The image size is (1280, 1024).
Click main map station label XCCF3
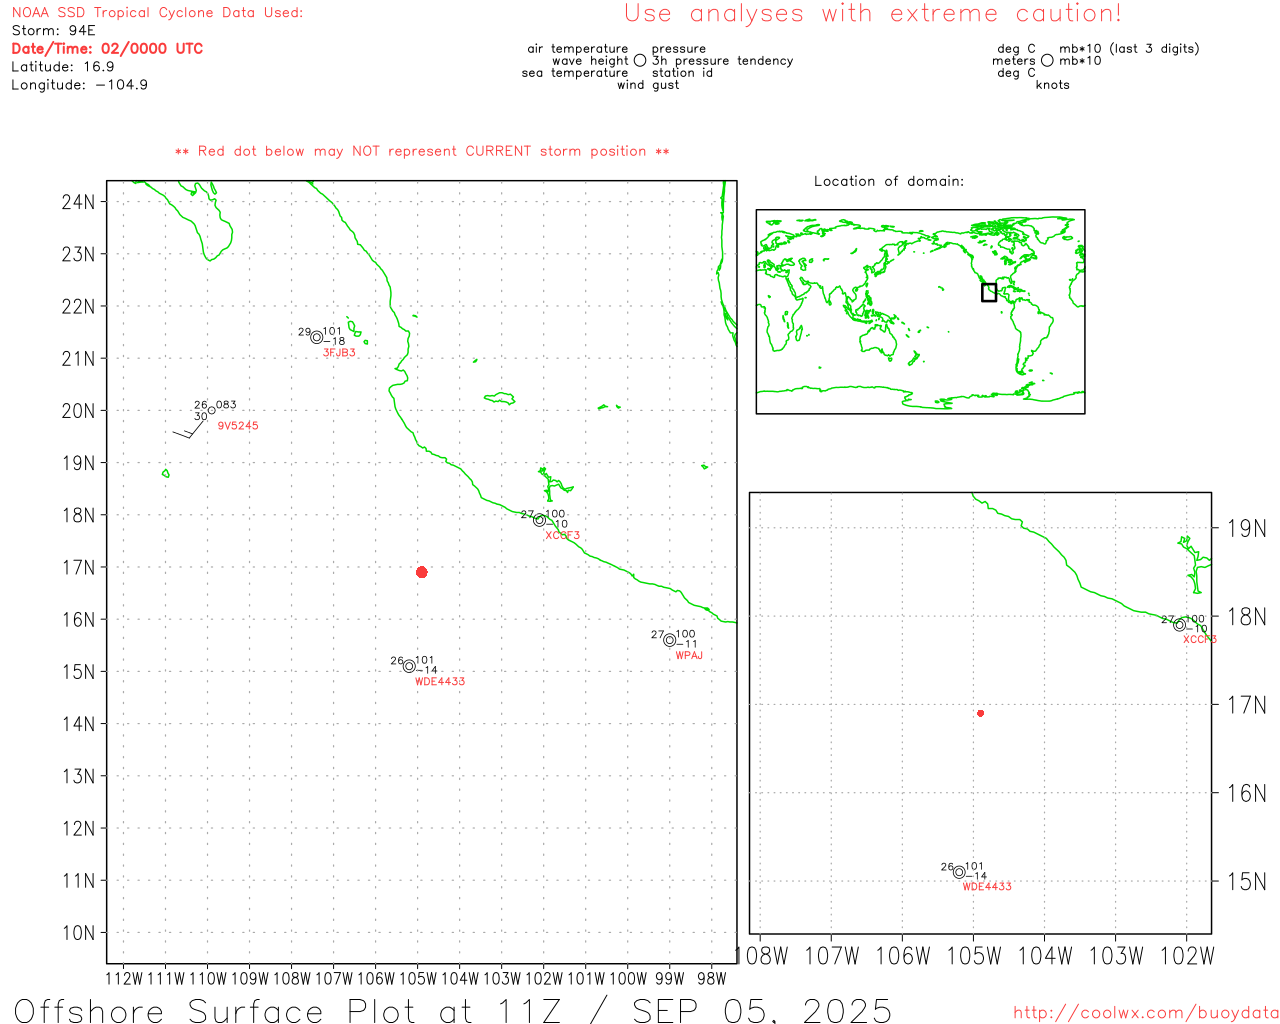tap(562, 536)
